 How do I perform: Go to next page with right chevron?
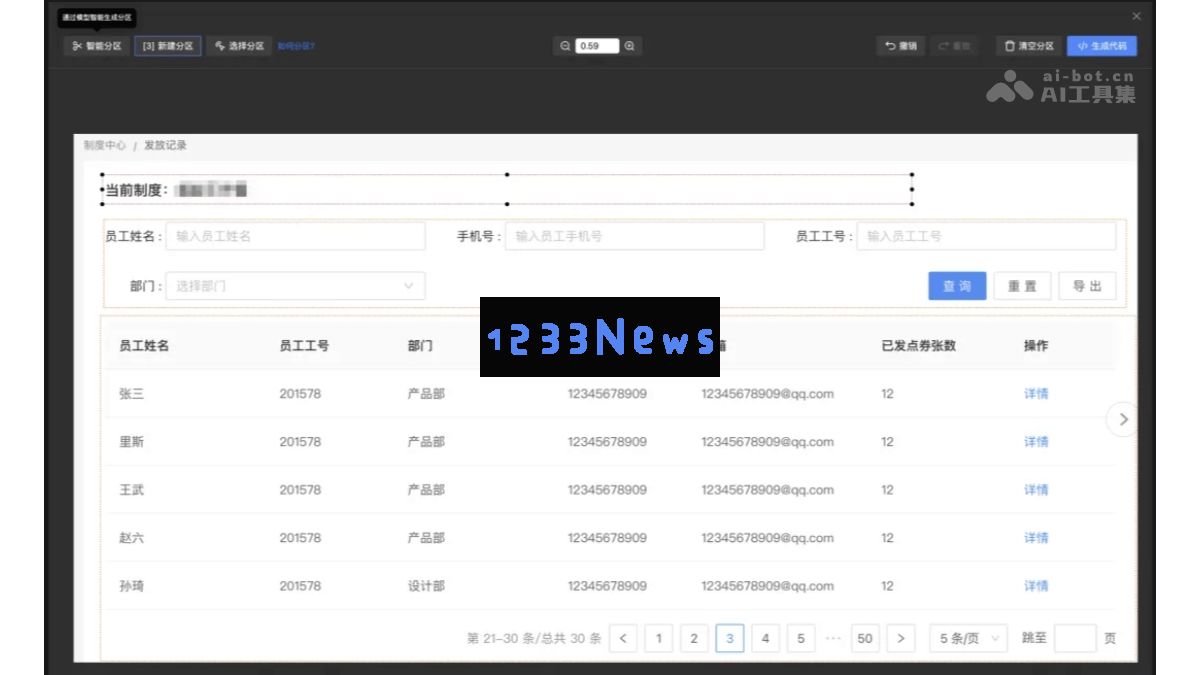coord(901,638)
